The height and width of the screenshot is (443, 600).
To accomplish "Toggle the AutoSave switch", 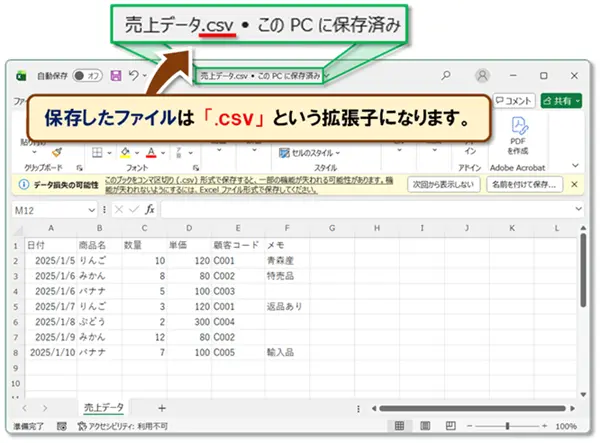I will tap(88, 76).
